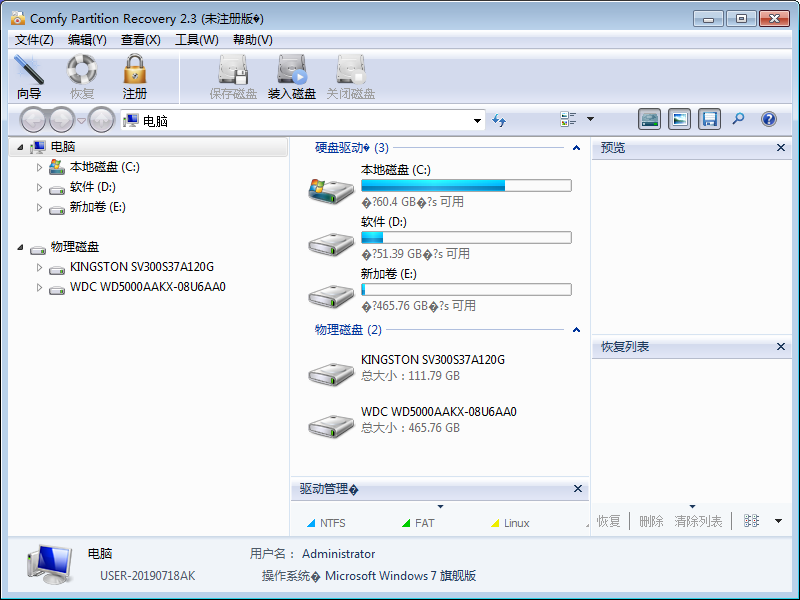
Task: Open the navigation history dropdown arrow
Action: pos(81,121)
